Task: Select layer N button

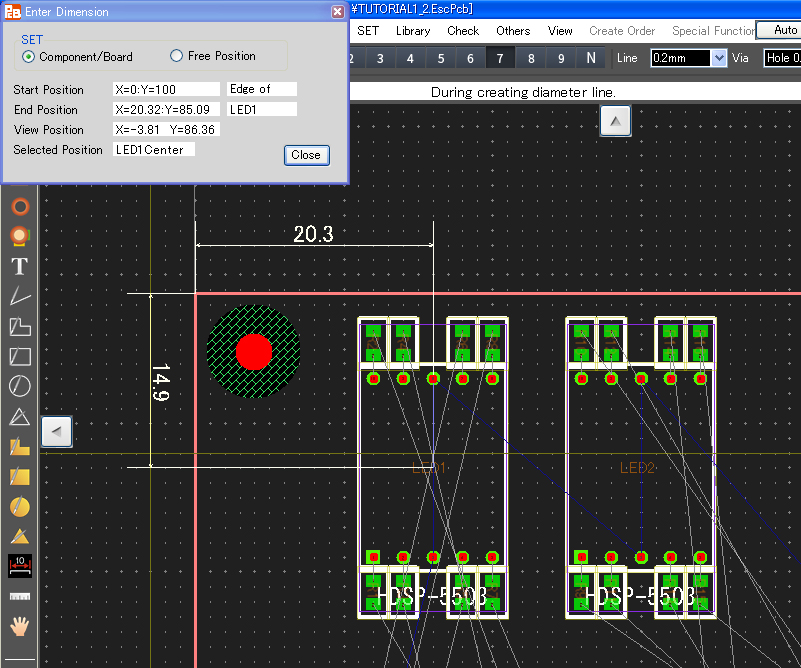Action: coord(591,58)
